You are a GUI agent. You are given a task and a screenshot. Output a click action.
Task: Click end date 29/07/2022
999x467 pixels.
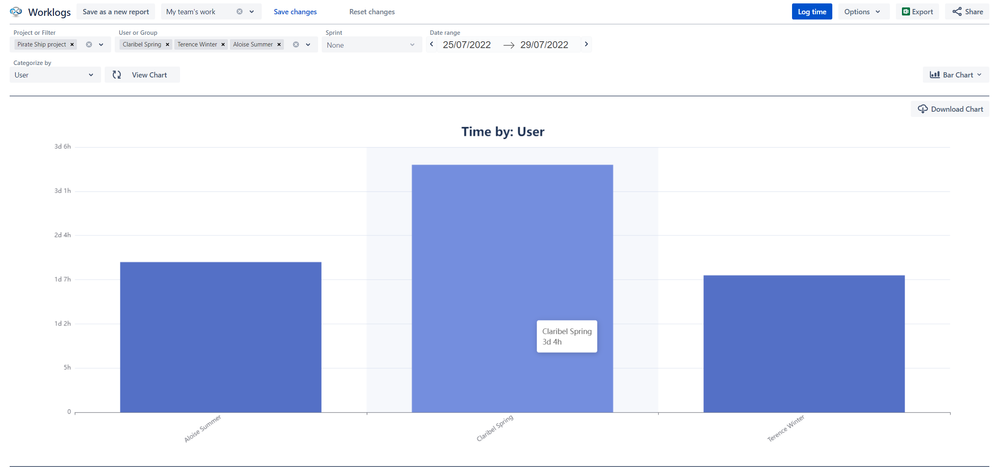pos(544,45)
